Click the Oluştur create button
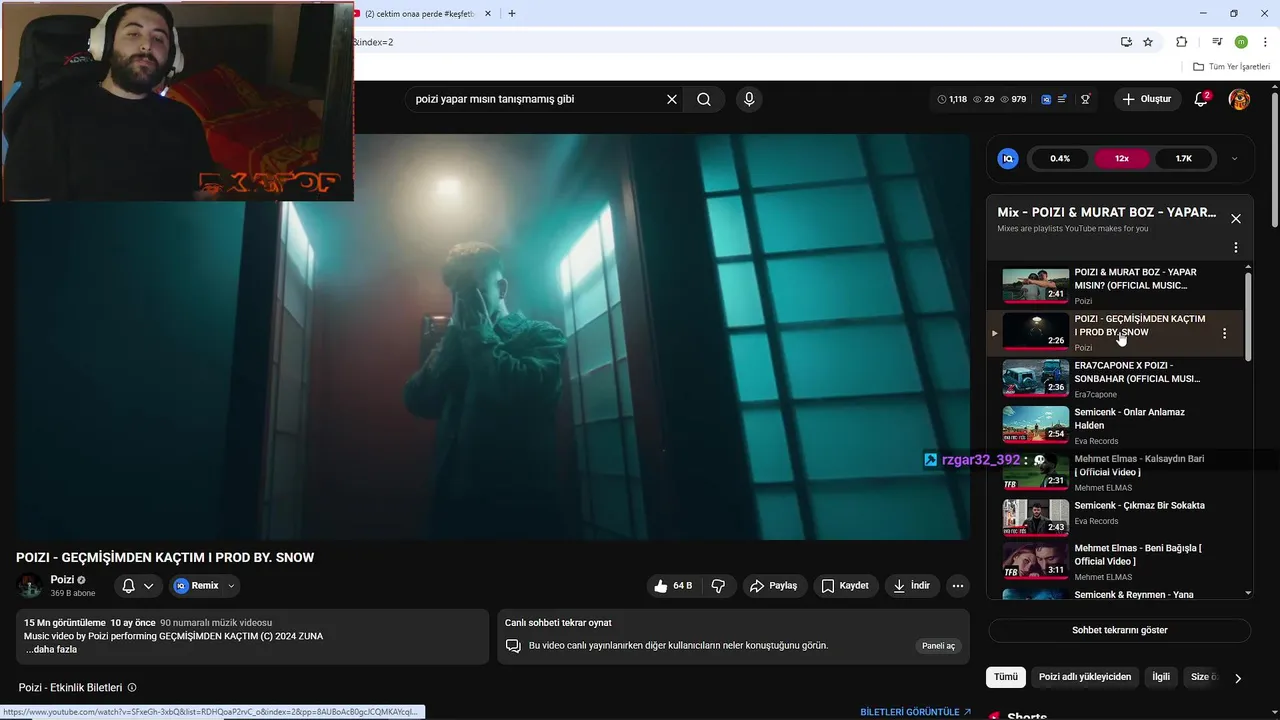1280x720 pixels. click(x=1146, y=99)
